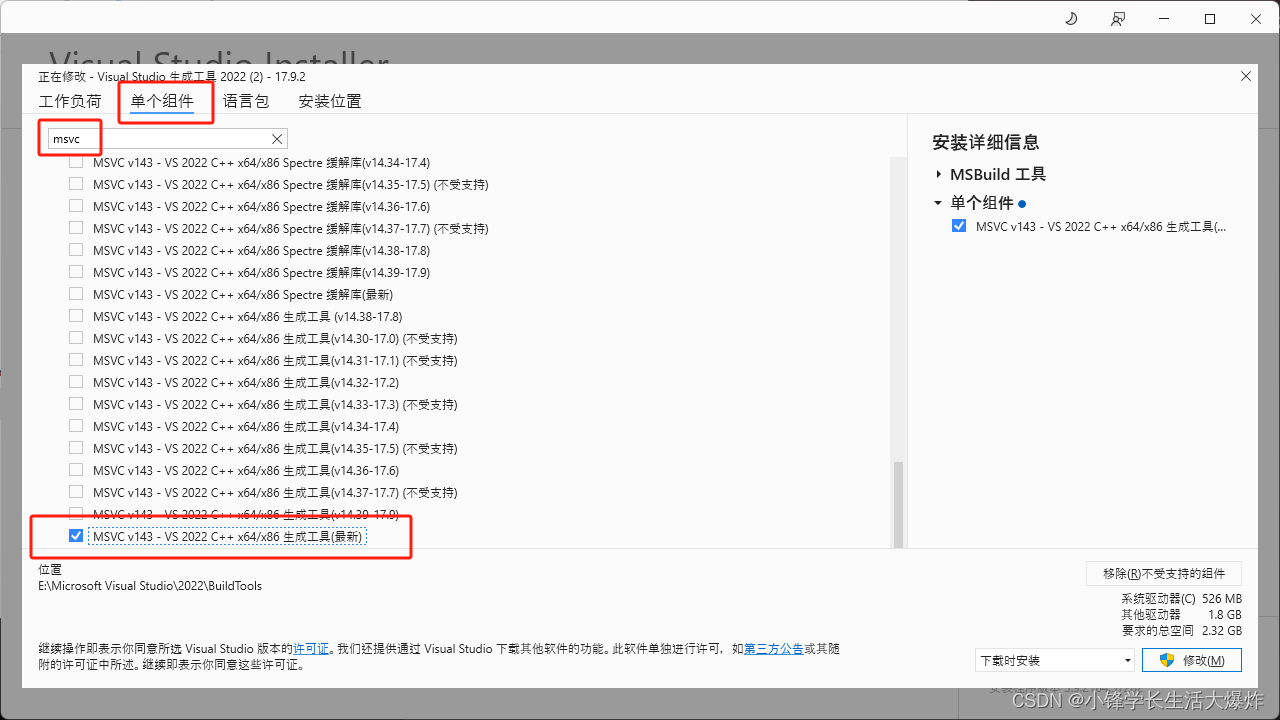
Task: Click the 修改(M) button
Action: (x=1192, y=660)
